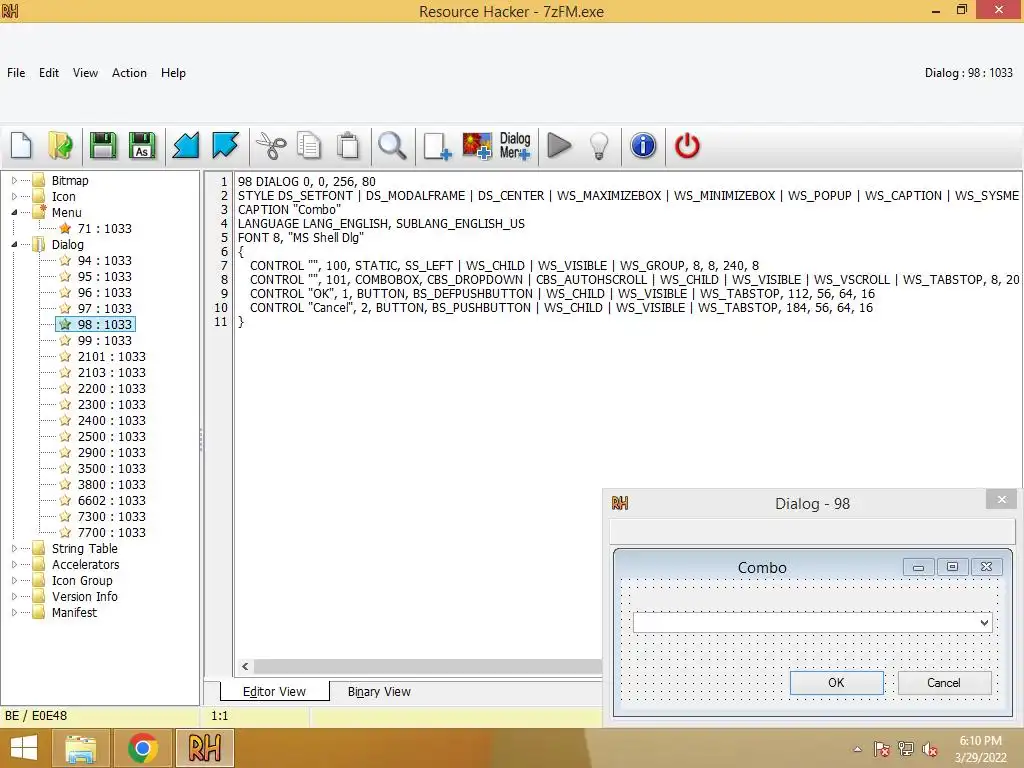Open the View menu

point(86,73)
